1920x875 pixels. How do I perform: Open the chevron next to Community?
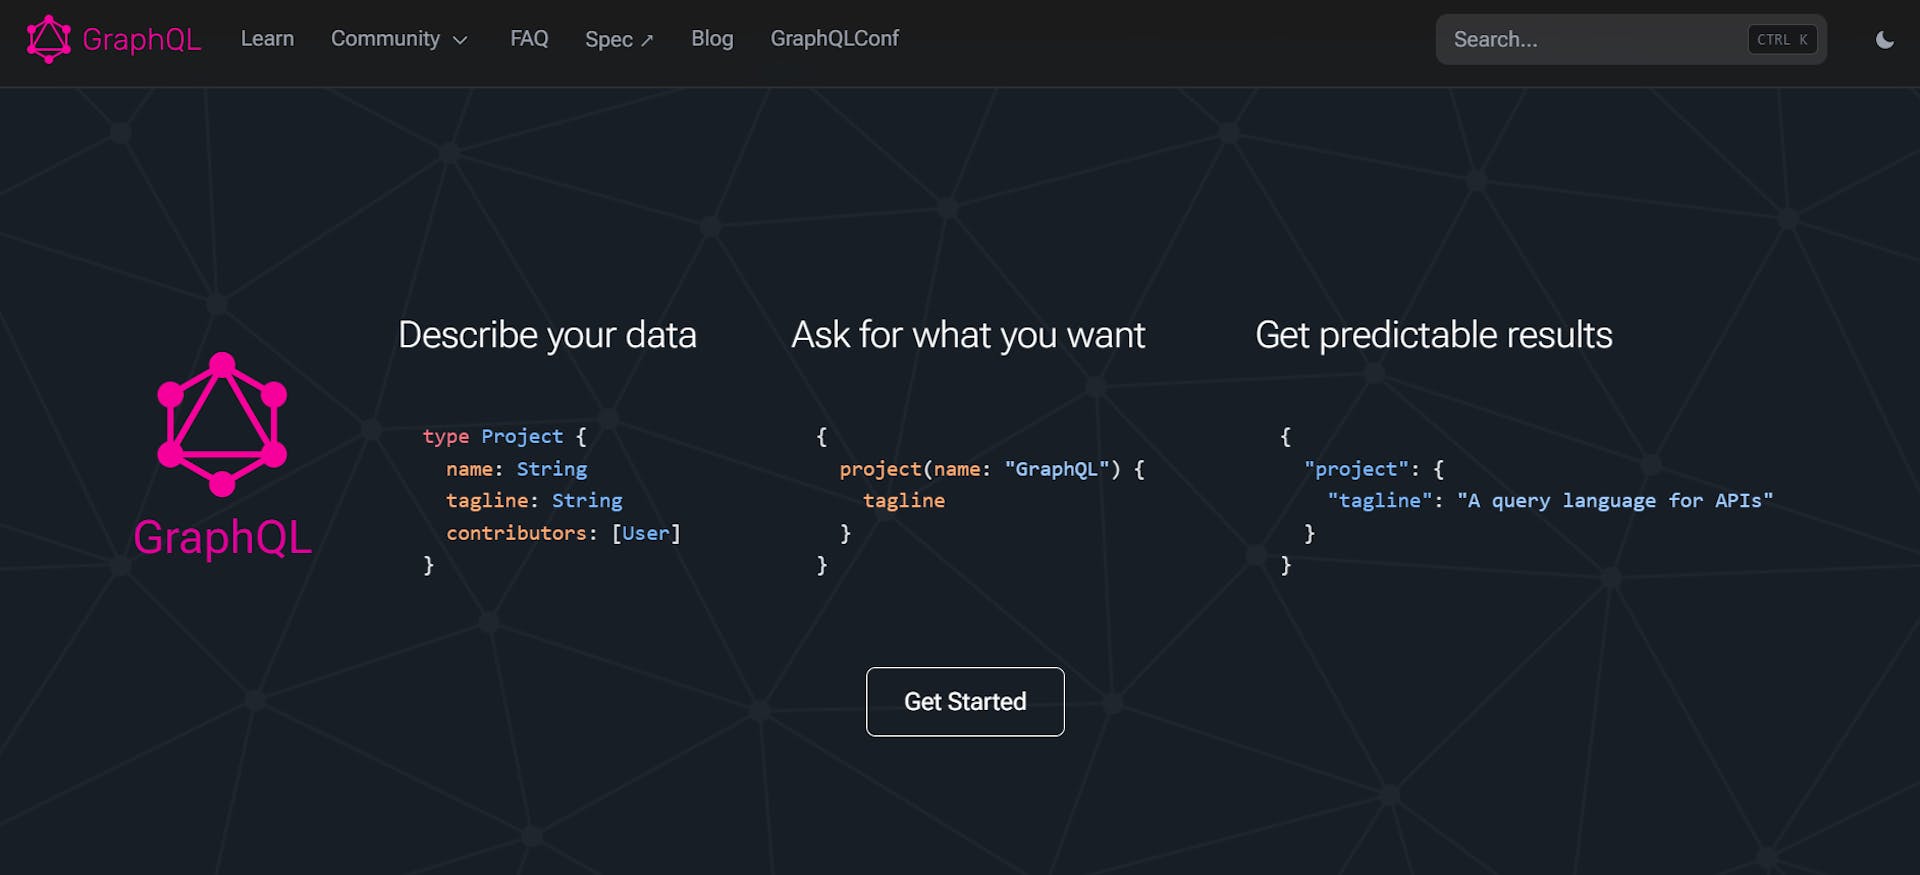(461, 41)
